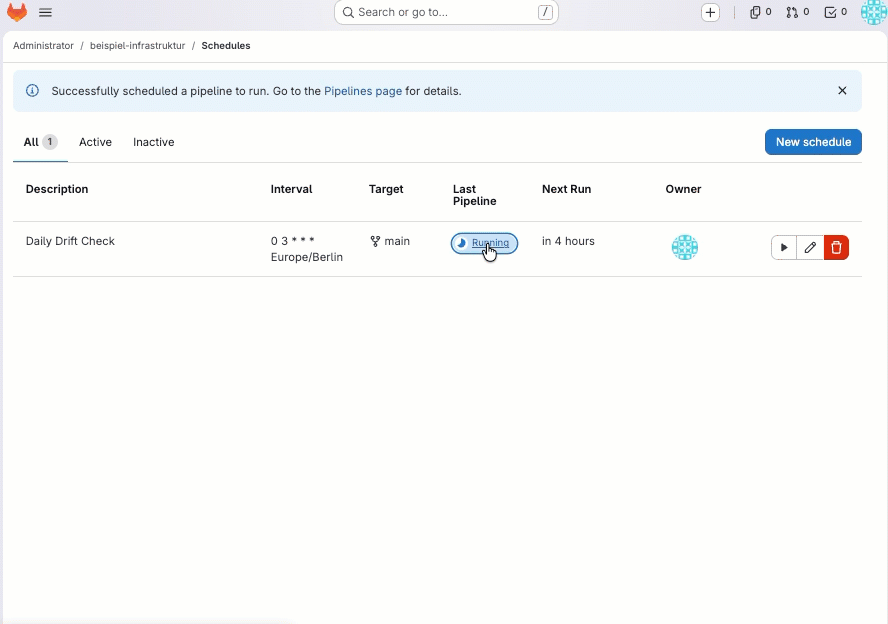Open the schedule owner's avatar
The width and height of the screenshot is (888, 624).
(685, 247)
